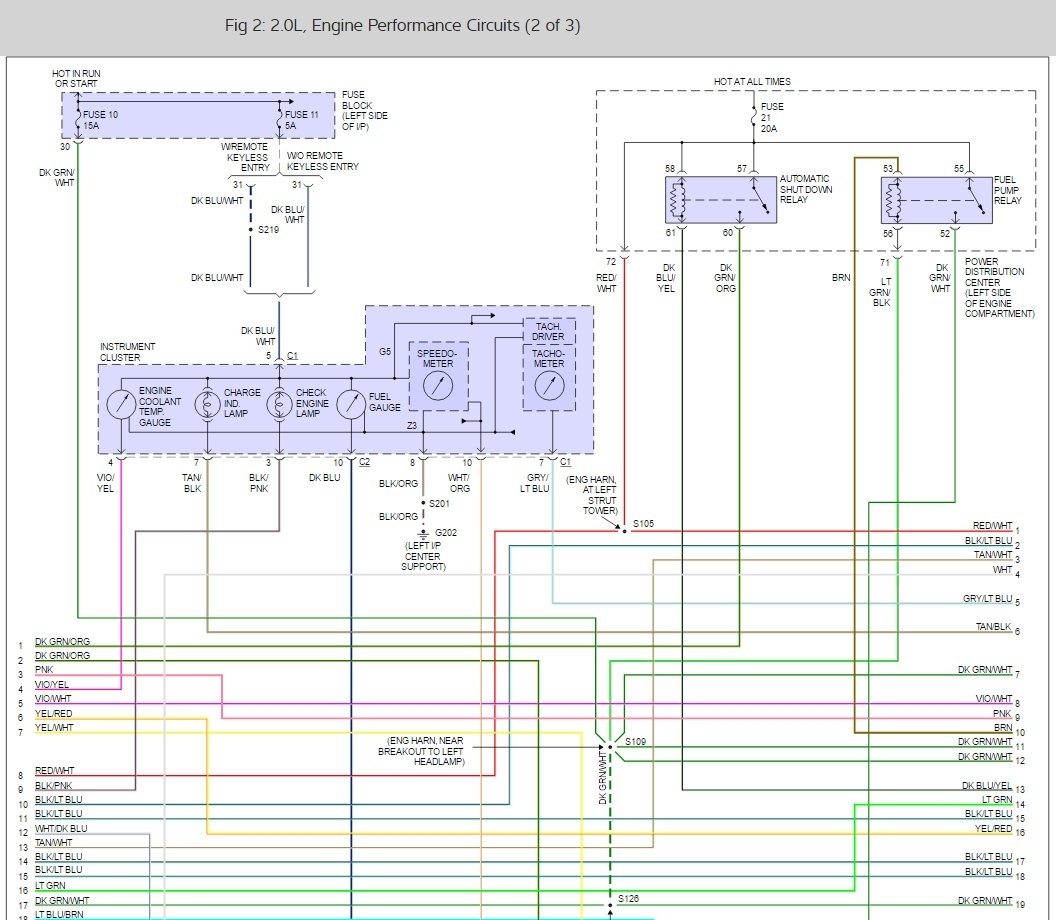Click the Tach Driver box
Viewport: 1056px width, 920px height.
coord(549,331)
